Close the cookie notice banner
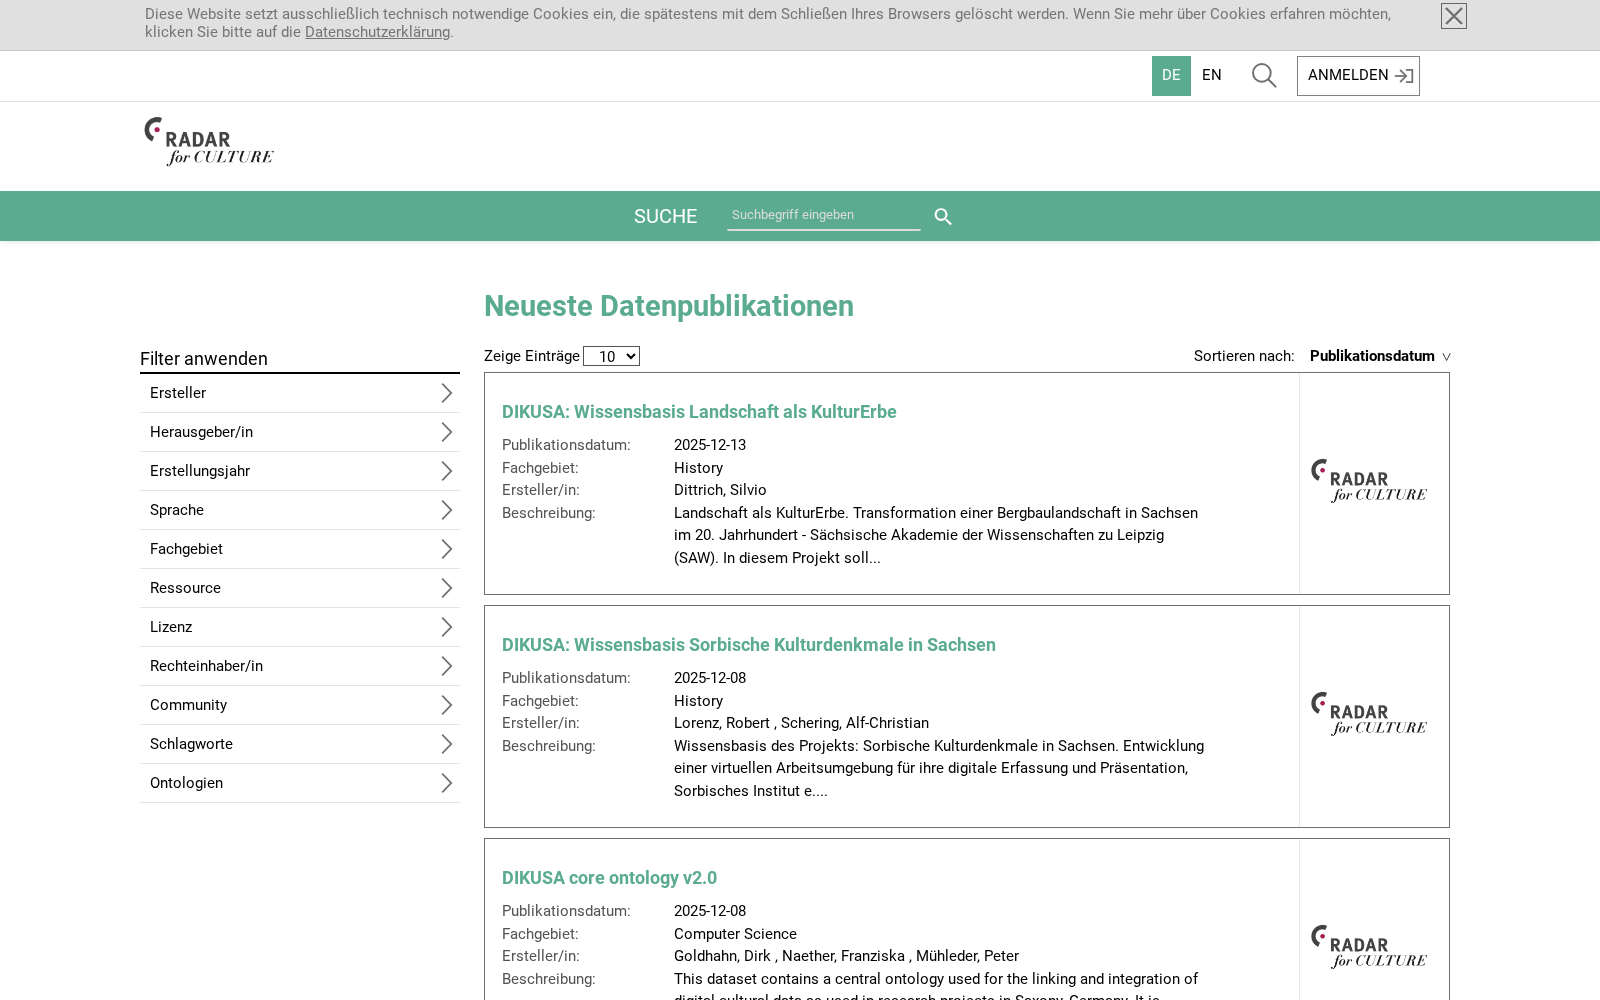Viewport: 1600px width, 1000px height. (x=1454, y=16)
